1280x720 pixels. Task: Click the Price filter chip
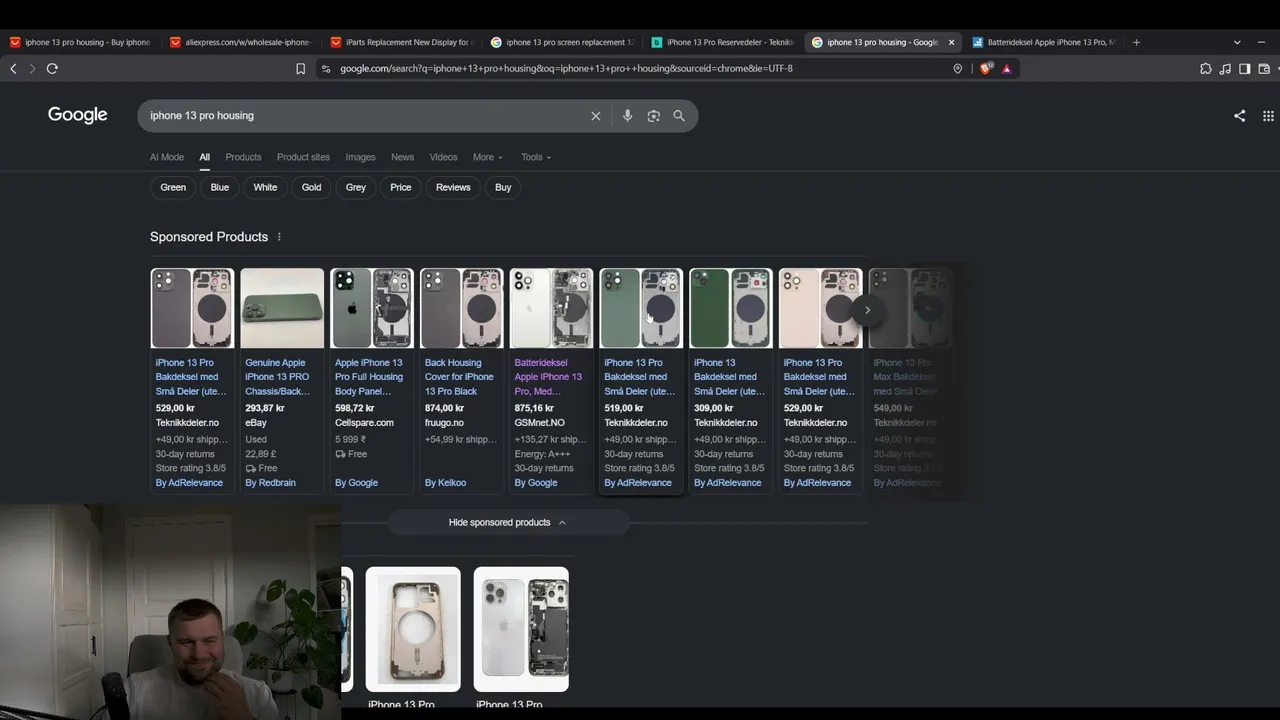(401, 187)
